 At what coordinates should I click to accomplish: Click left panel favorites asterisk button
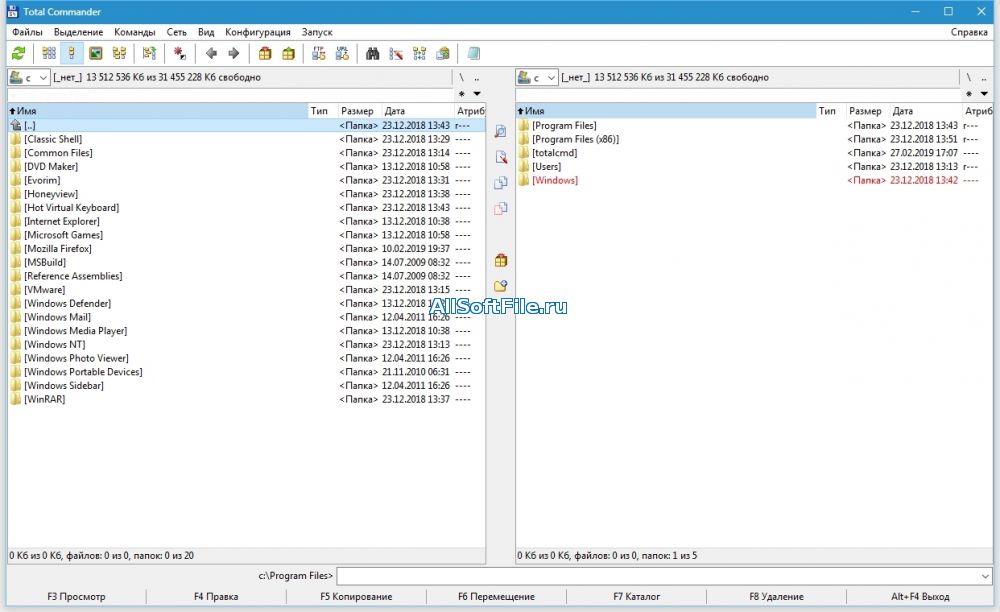click(462, 94)
